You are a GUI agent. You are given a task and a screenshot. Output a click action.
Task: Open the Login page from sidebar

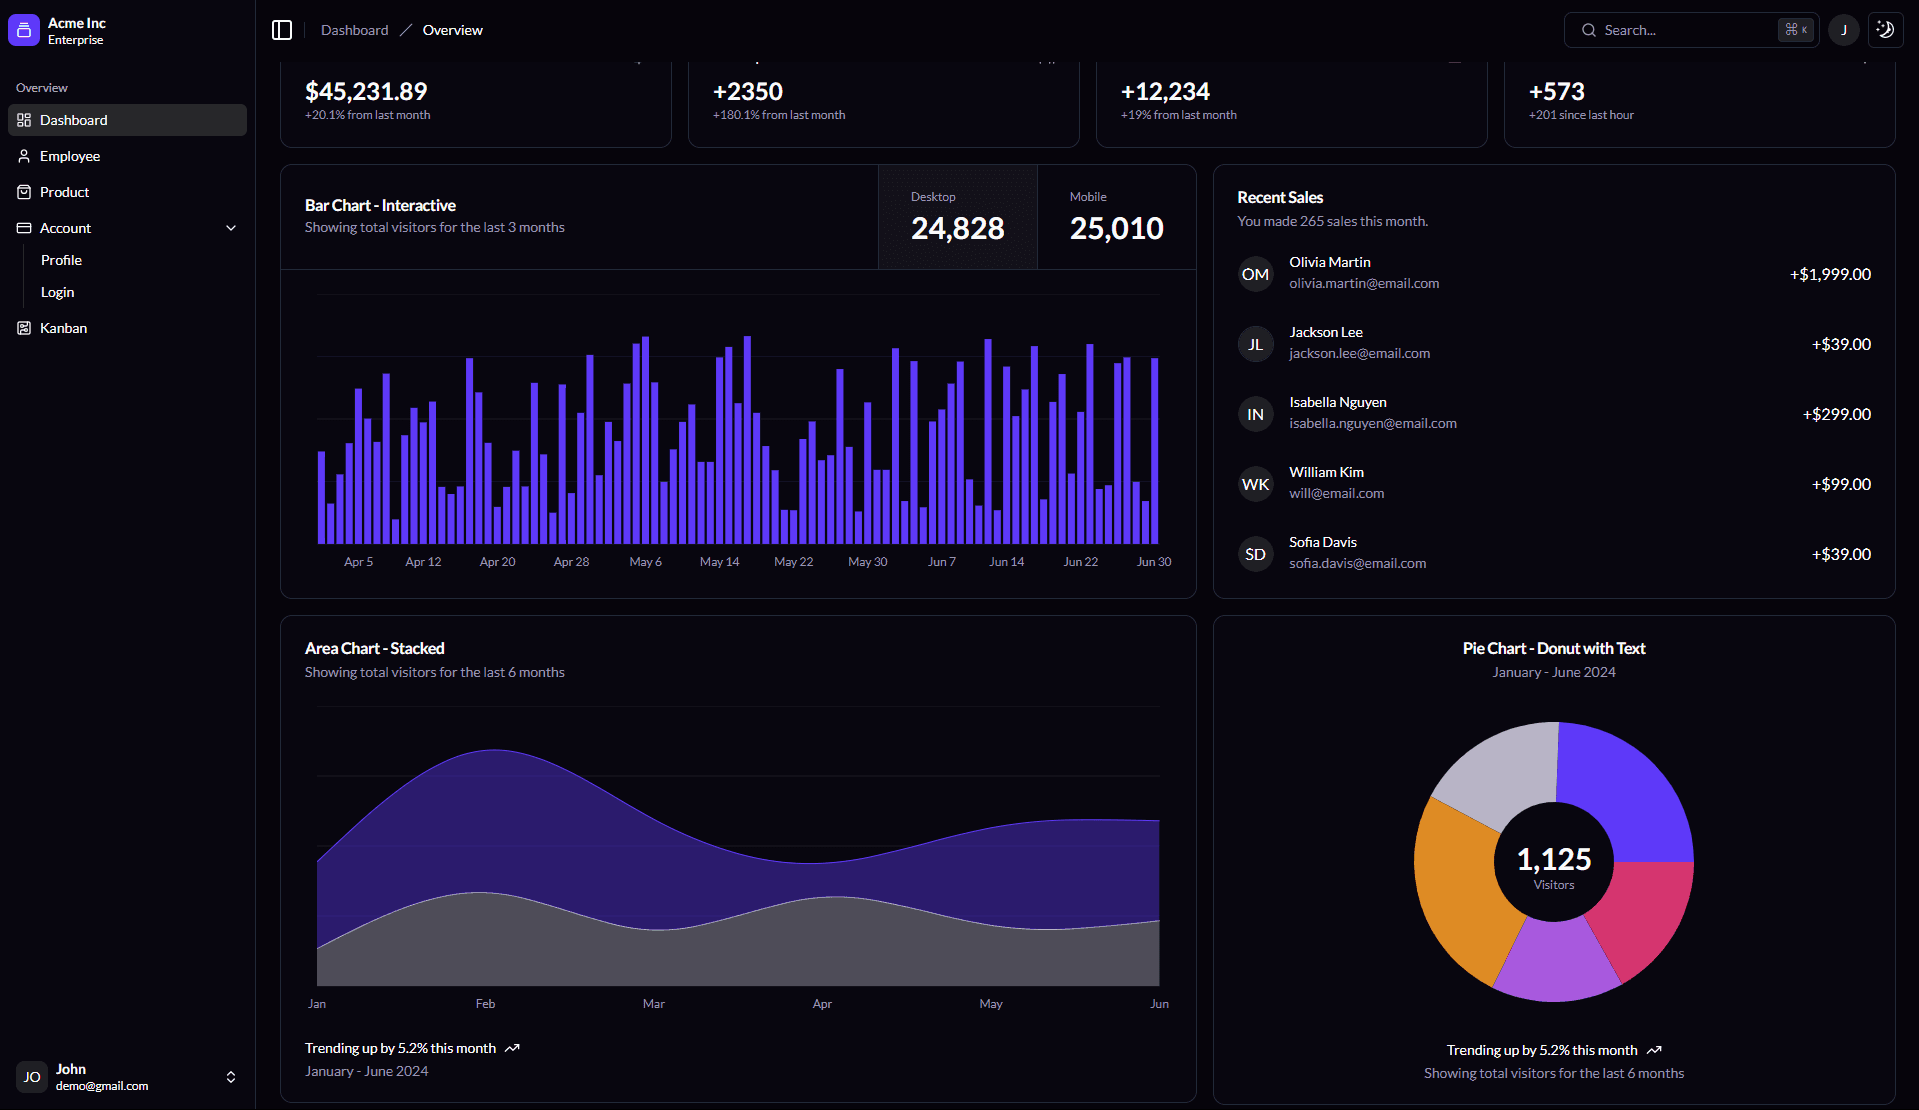(57, 292)
